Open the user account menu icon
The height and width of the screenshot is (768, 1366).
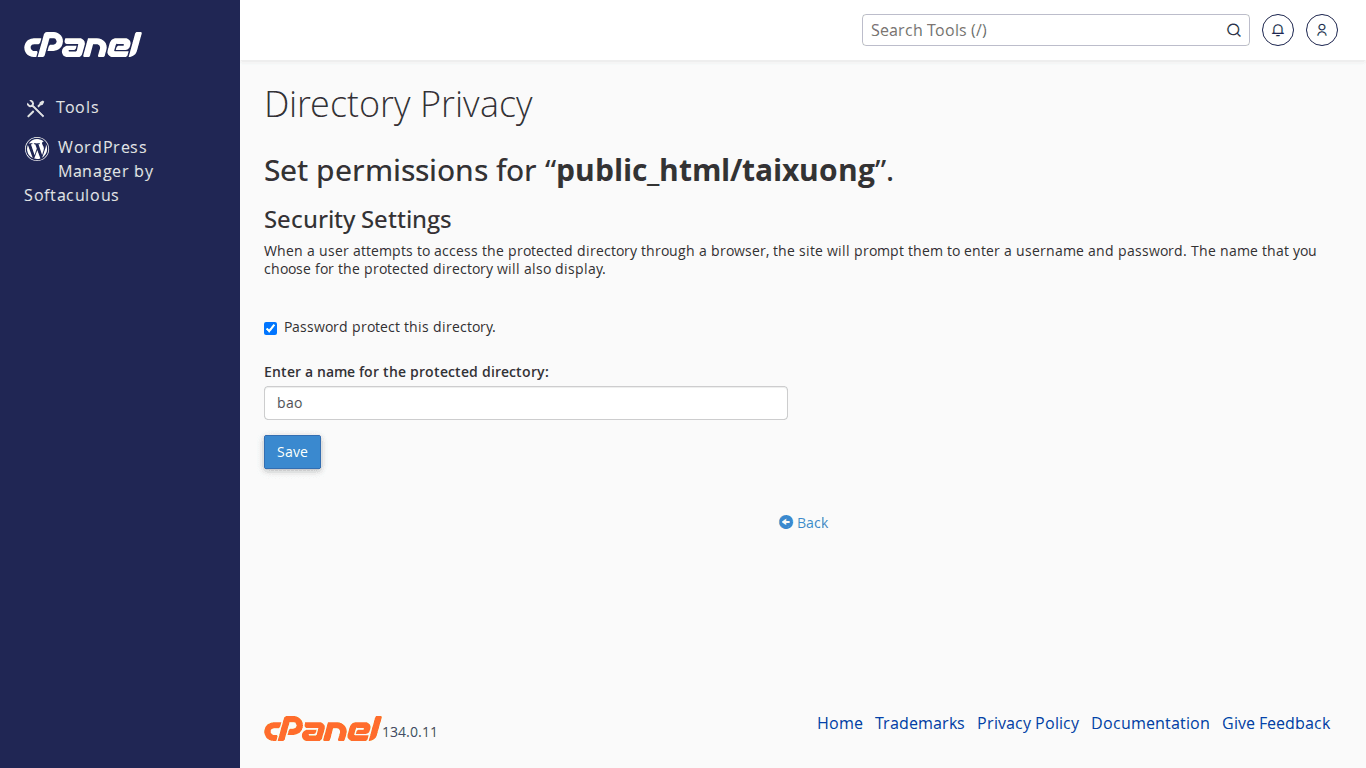(1322, 30)
